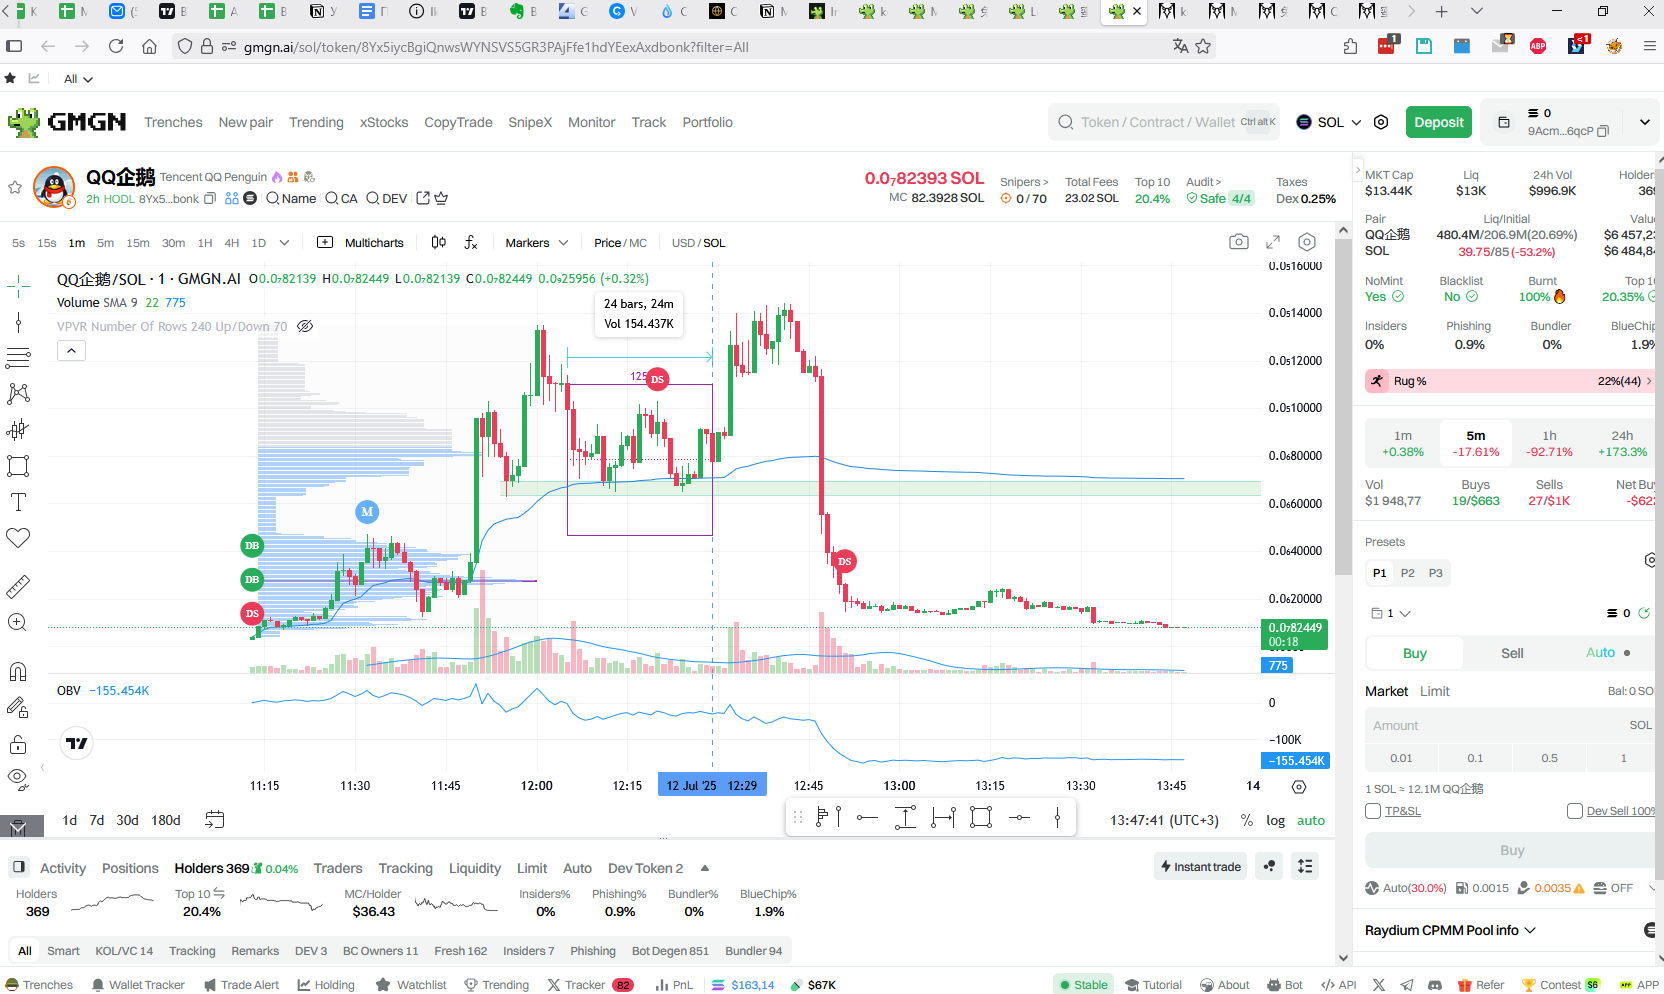Collapse the indicator legend arrow
Screen dimensions: 1664x994
[x=72, y=350]
